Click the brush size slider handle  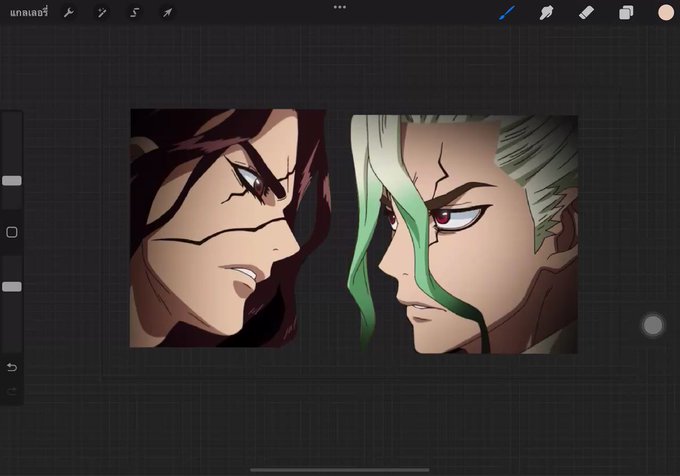pyautogui.click(x=12, y=181)
